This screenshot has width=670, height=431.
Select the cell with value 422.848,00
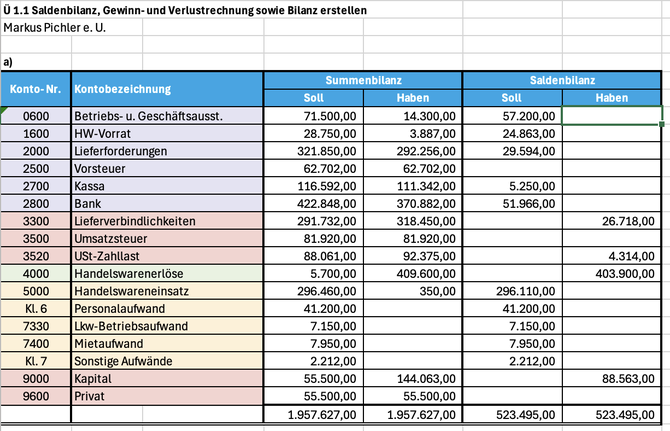tap(318, 203)
